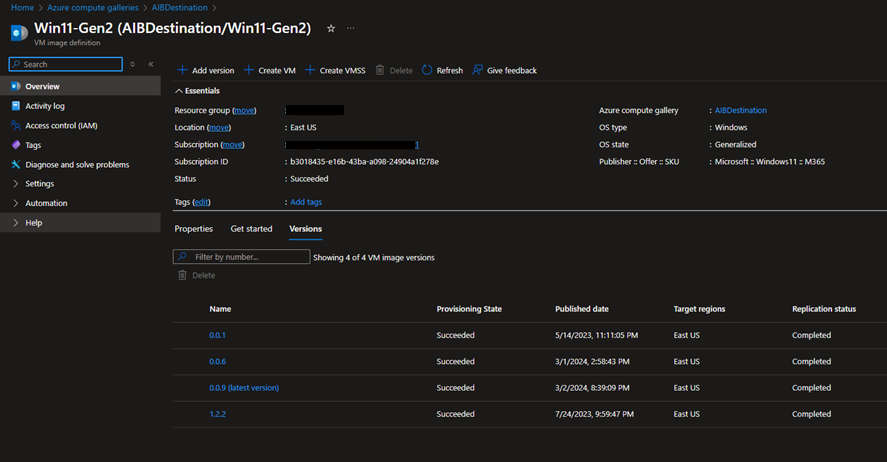The width and height of the screenshot is (887, 462).
Task: Open image version 0.0.1
Action: pyautogui.click(x=217, y=335)
